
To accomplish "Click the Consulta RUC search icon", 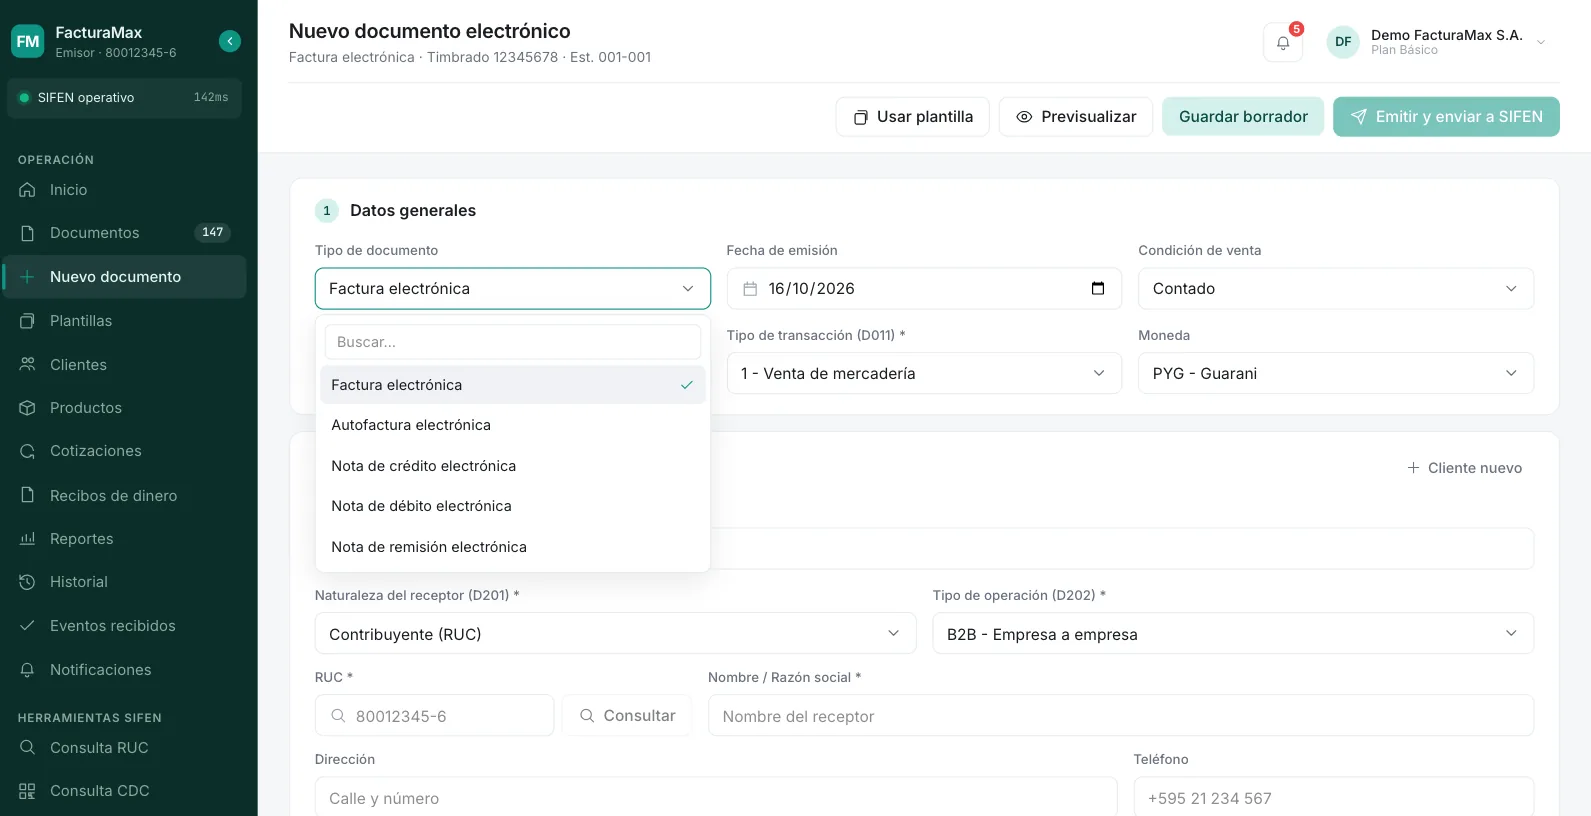I will click(28, 748).
